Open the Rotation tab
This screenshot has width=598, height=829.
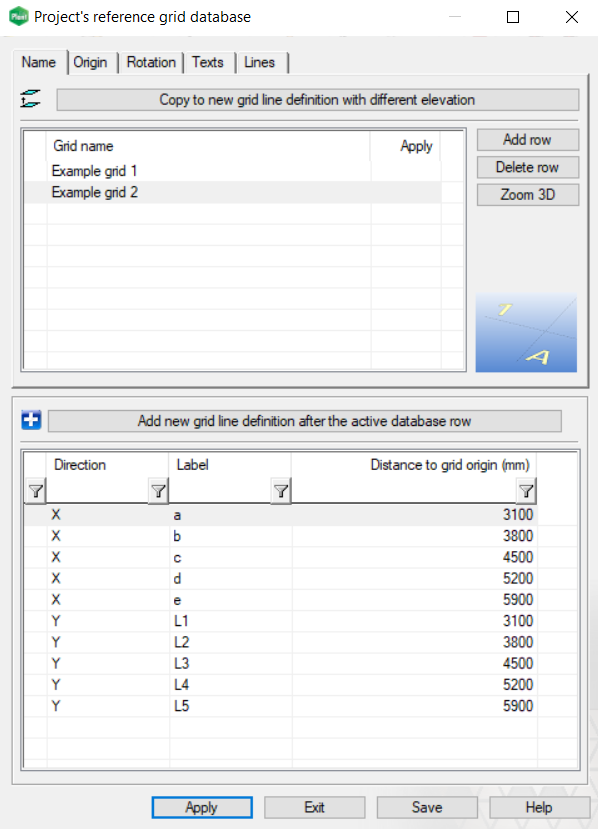coord(151,62)
